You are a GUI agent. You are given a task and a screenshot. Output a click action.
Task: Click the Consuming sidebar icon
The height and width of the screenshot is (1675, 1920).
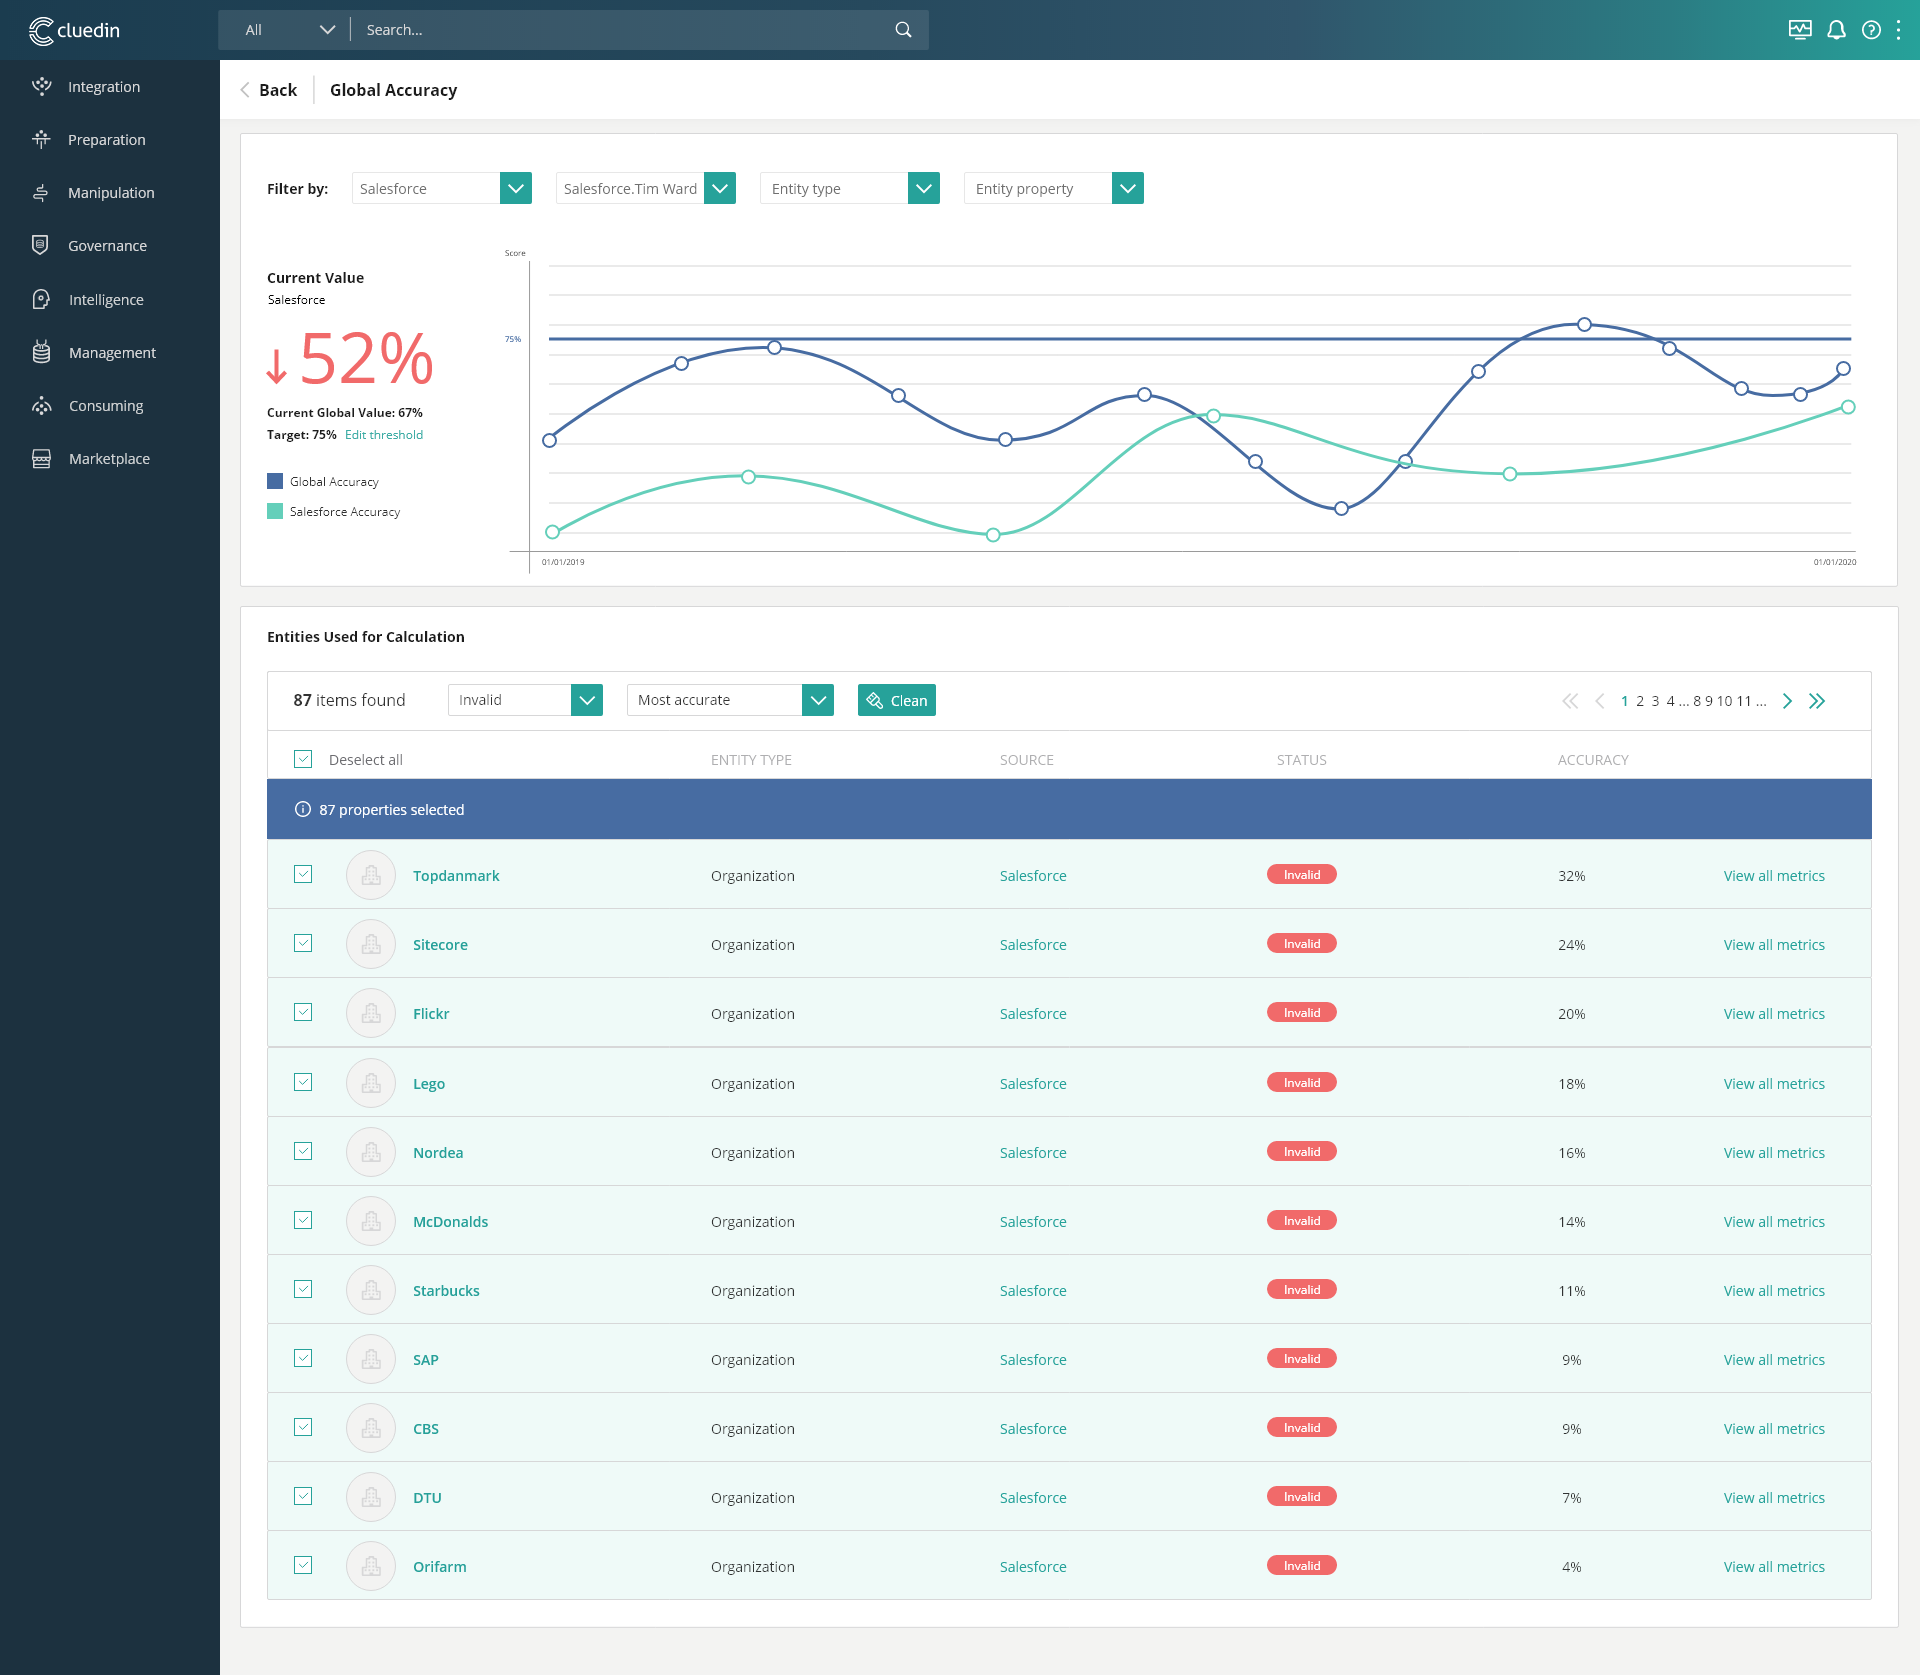[41, 405]
